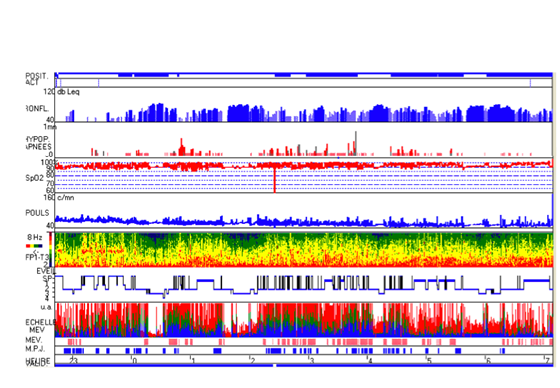
Task: Select the FP1-T3 EEG derivation label
Action: pyautogui.click(x=37, y=257)
